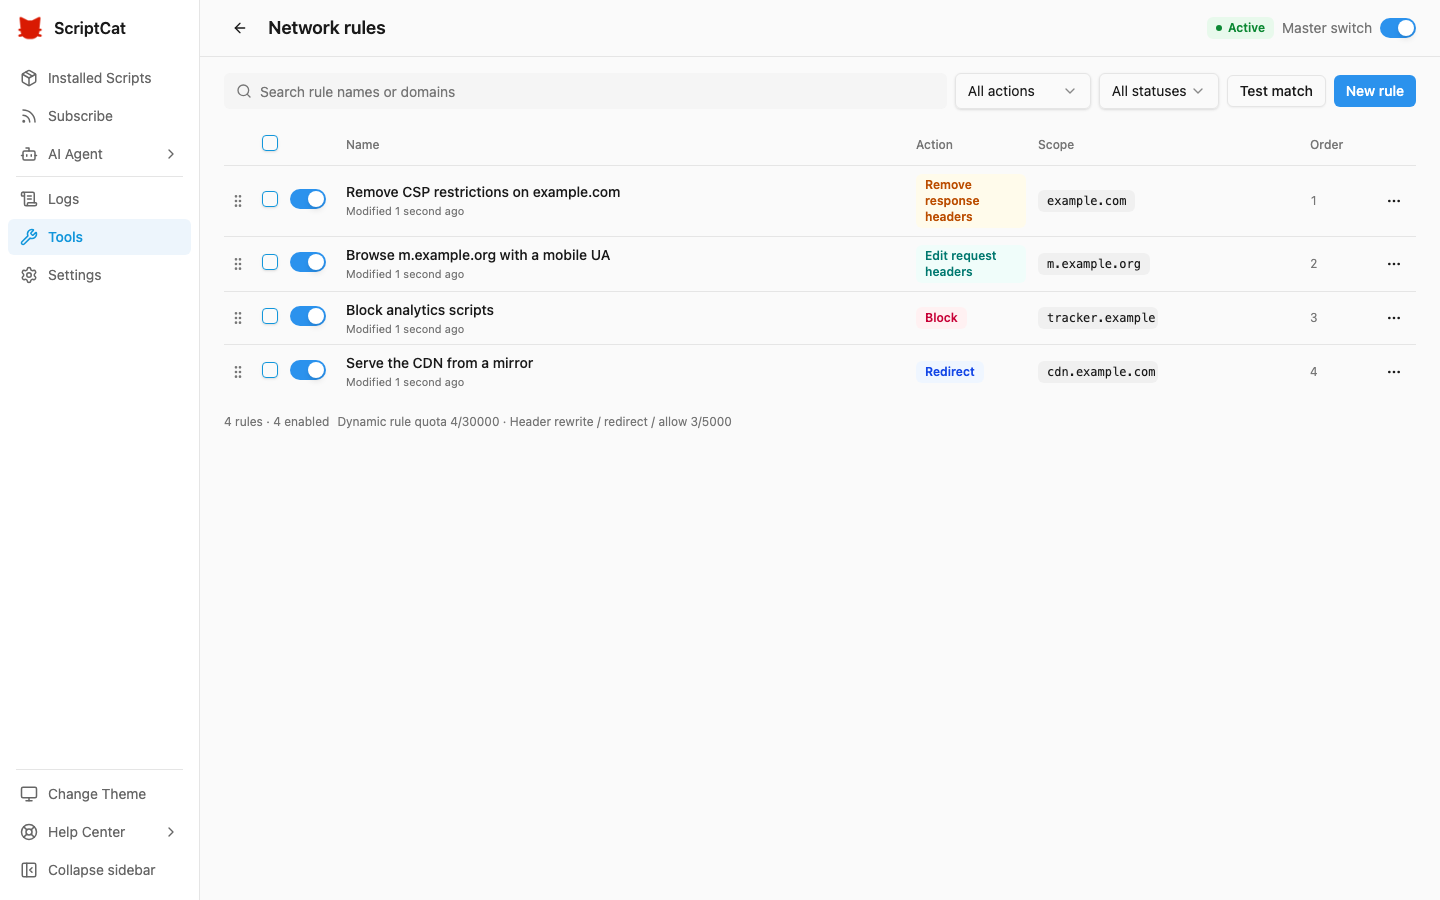The image size is (1440, 900).
Task: Click the Action column header
Action: [x=934, y=145]
